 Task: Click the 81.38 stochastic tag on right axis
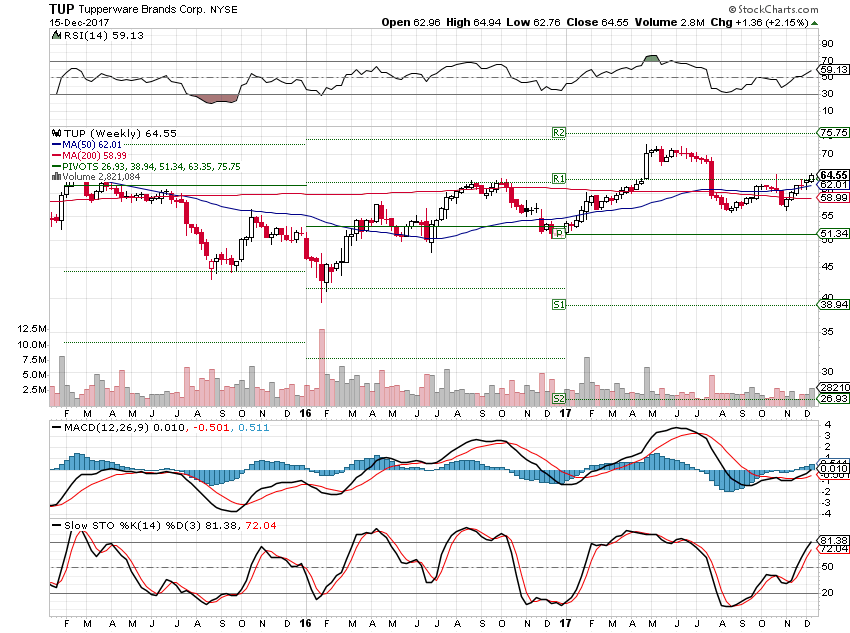pos(834,540)
